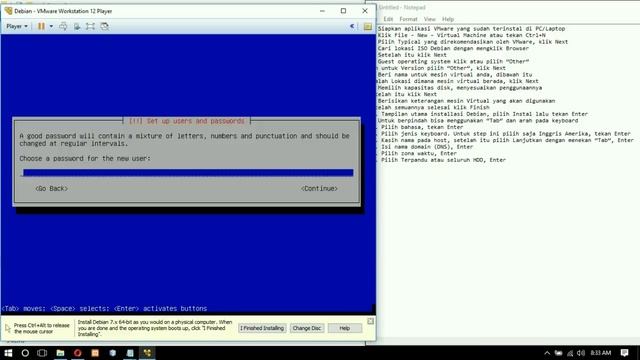Viewport: 640px width, 360px height.
Task: Switch to VMware Player taskbar icon
Action: click(x=147, y=353)
